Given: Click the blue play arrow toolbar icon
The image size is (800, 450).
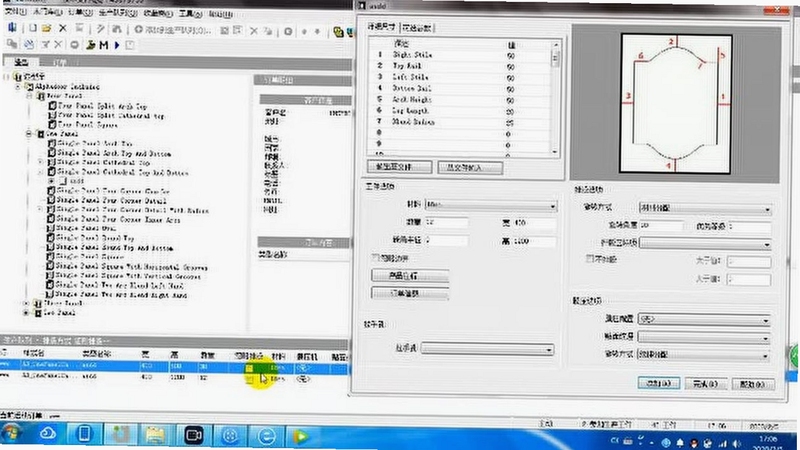Looking at the screenshot, I should 117,45.
